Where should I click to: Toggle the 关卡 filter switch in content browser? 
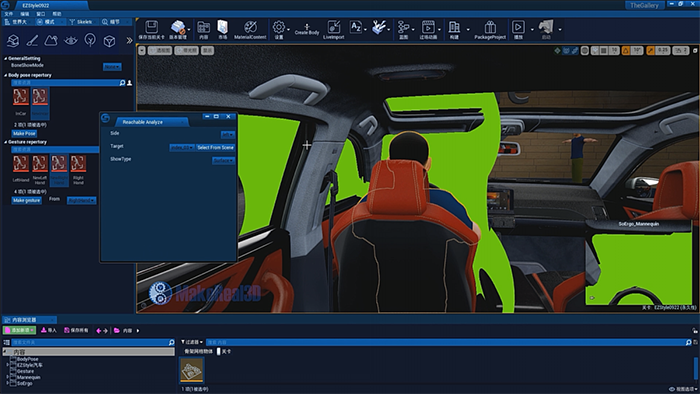[x=219, y=352]
